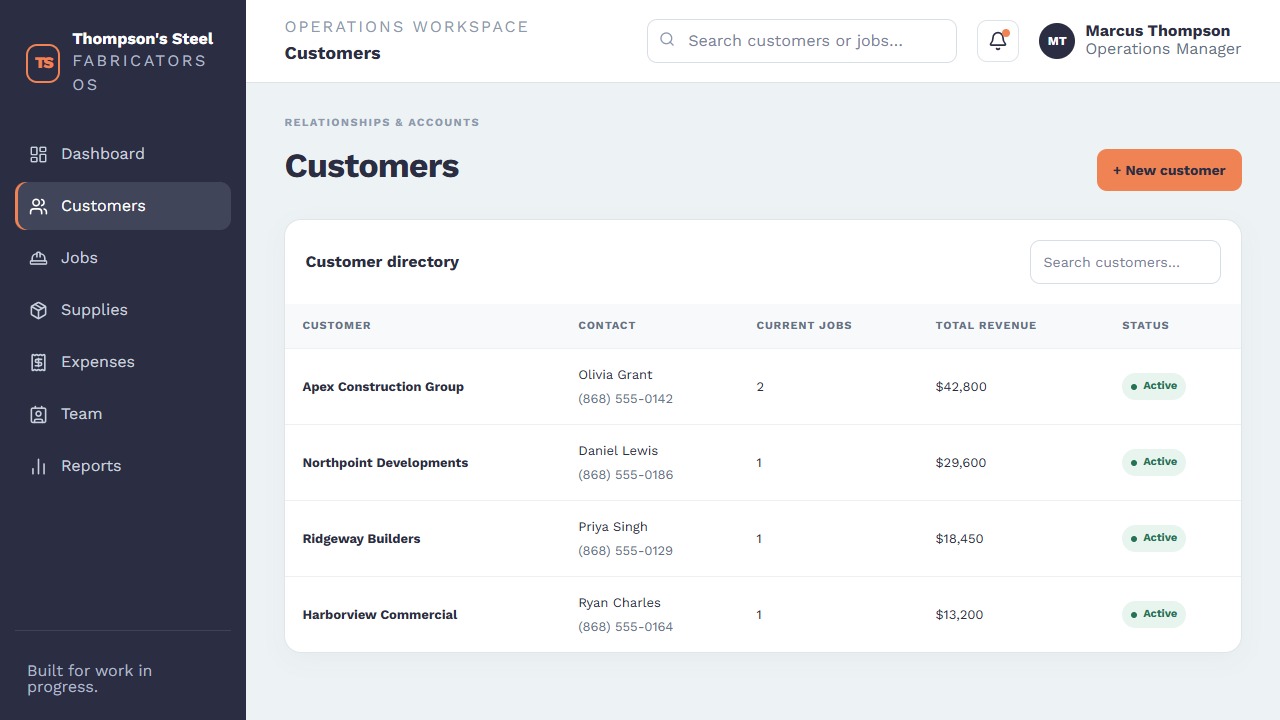
Task: Click the Dashboard grid icon
Action: pos(38,154)
